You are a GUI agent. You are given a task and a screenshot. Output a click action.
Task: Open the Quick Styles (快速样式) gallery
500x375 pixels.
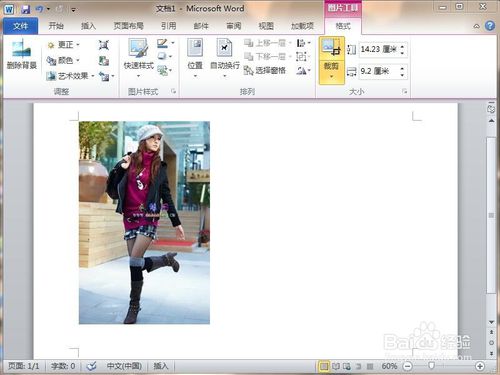tap(139, 58)
